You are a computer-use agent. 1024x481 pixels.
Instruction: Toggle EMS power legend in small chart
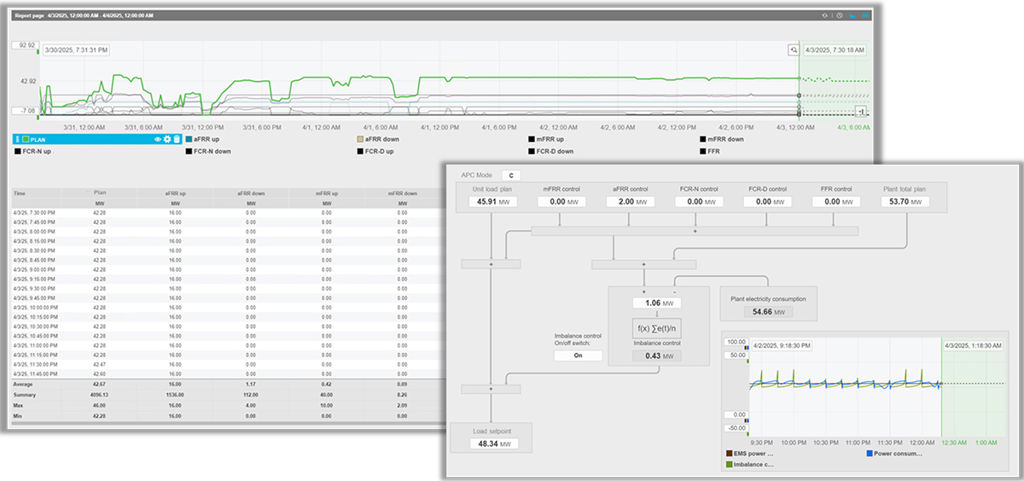point(749,453)
